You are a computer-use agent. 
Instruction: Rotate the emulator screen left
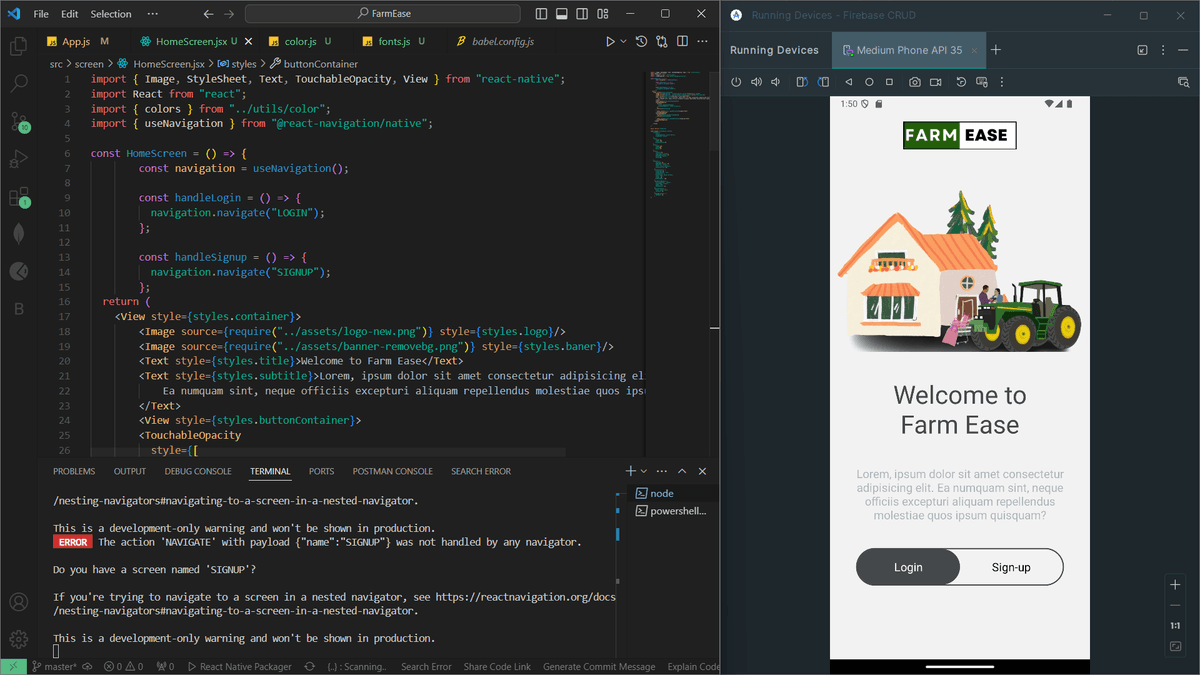pos(802,82)
